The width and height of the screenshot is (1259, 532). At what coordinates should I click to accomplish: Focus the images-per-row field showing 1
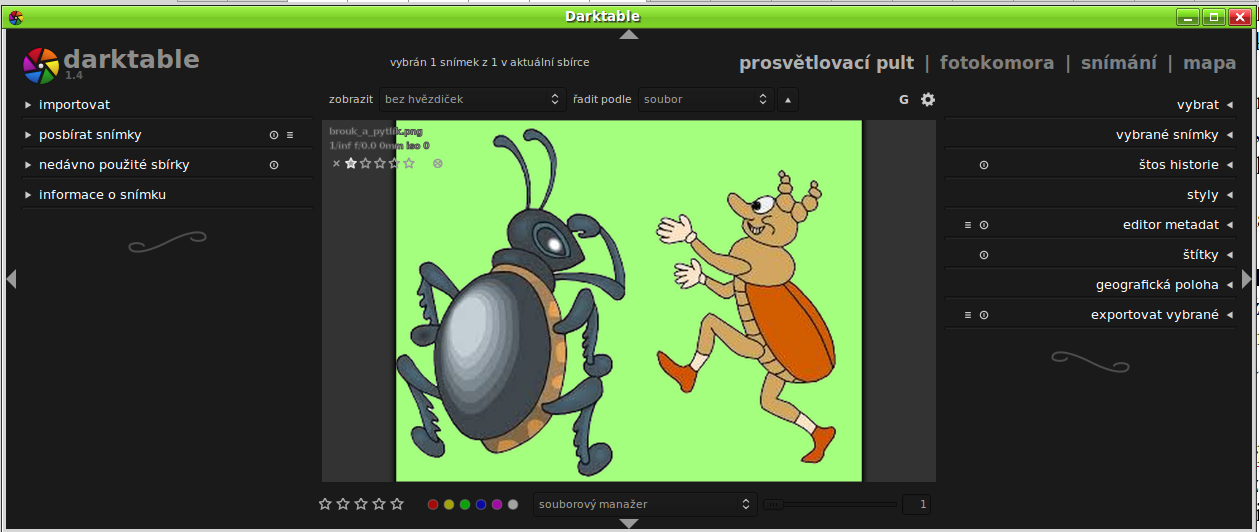pos(916,505)
